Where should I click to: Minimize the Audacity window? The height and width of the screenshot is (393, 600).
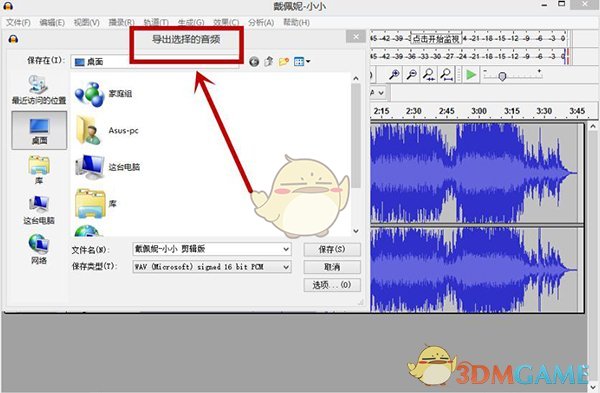[x=544, y=5]
